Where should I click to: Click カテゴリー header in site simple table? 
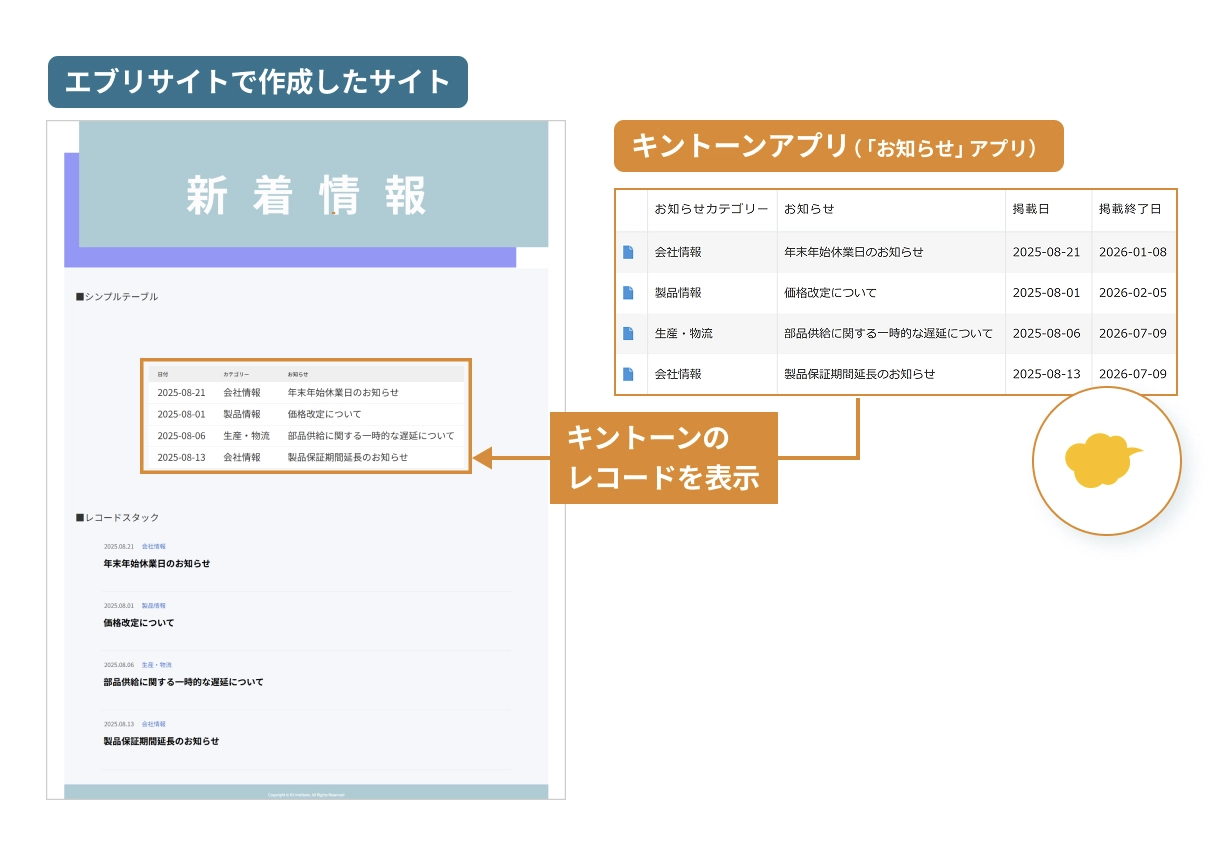coord(236,374)
